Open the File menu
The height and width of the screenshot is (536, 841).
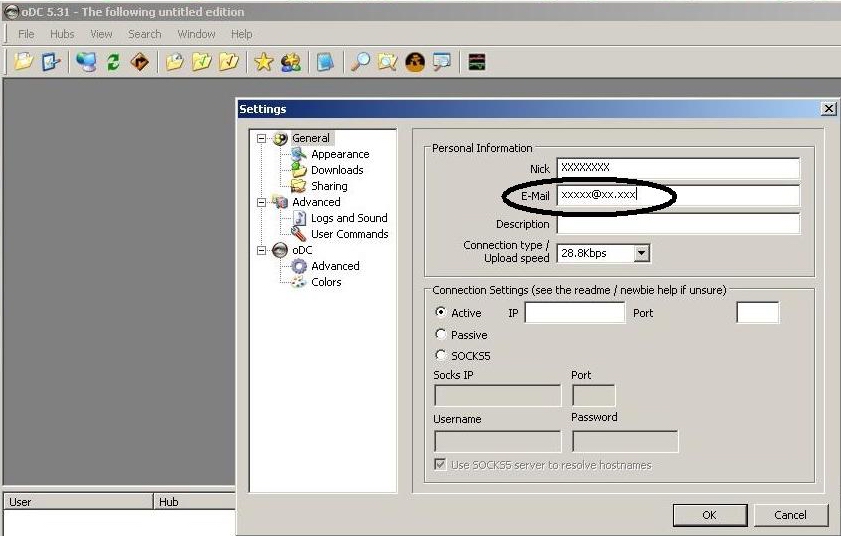(26, 34)
